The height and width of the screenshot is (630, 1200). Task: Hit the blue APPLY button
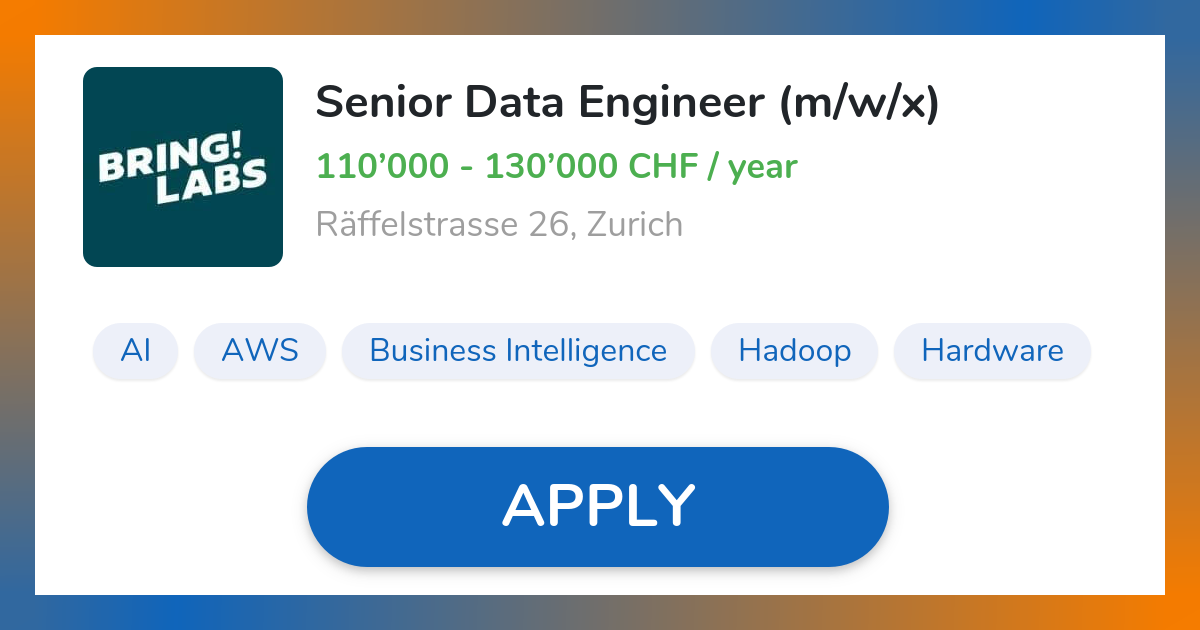click(x=598, y=507)
